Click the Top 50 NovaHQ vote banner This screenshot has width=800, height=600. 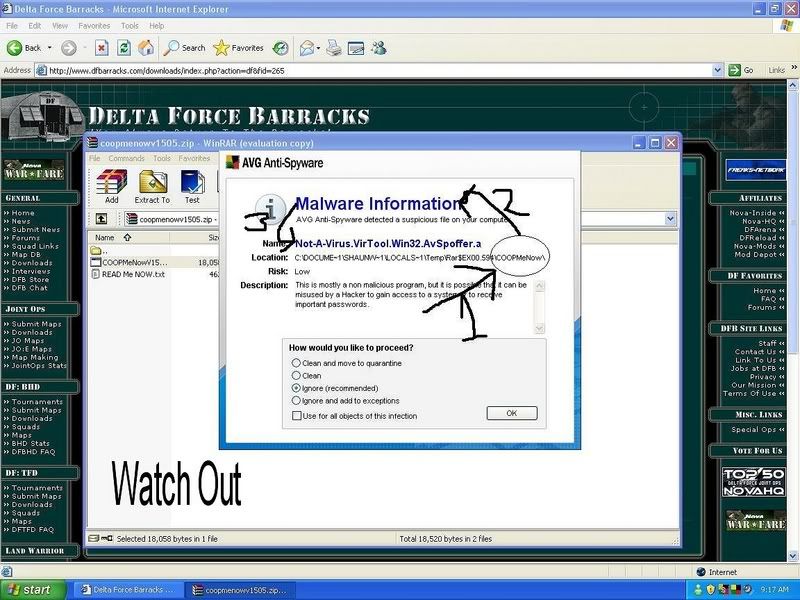pyautogui.click(x=754, y=482)
